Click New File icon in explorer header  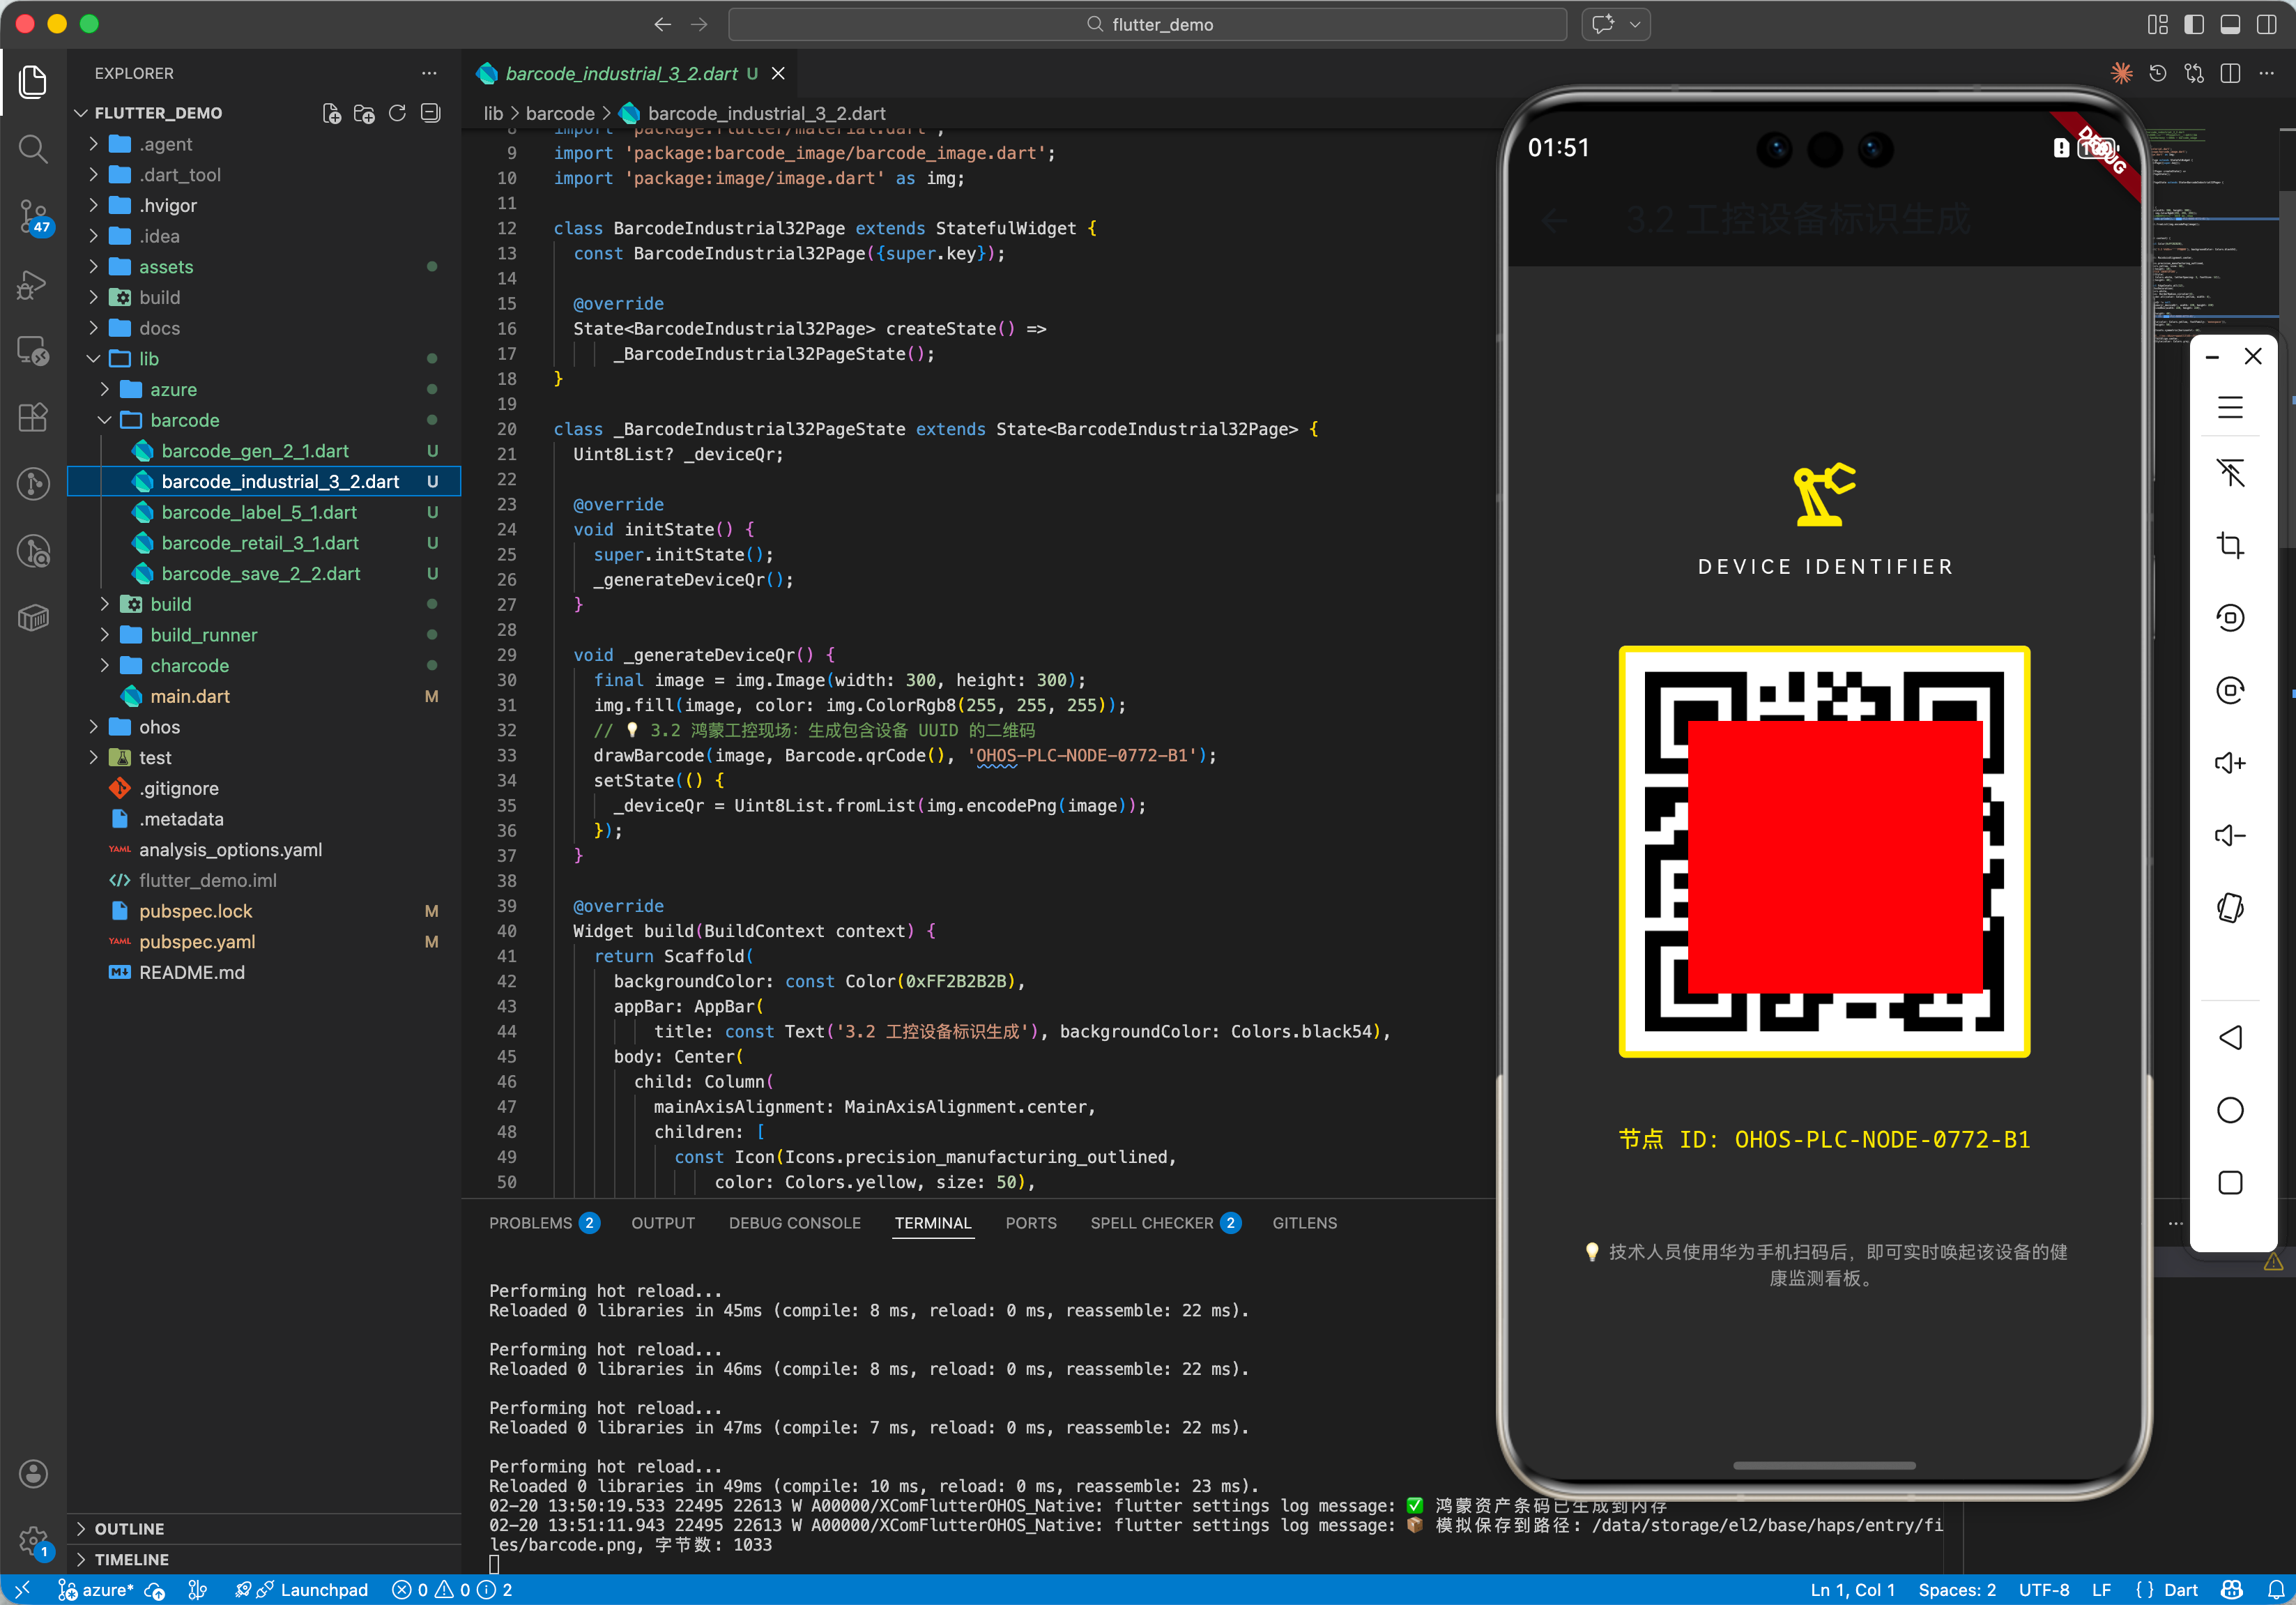pyautogui.click(x=331, y=113)
